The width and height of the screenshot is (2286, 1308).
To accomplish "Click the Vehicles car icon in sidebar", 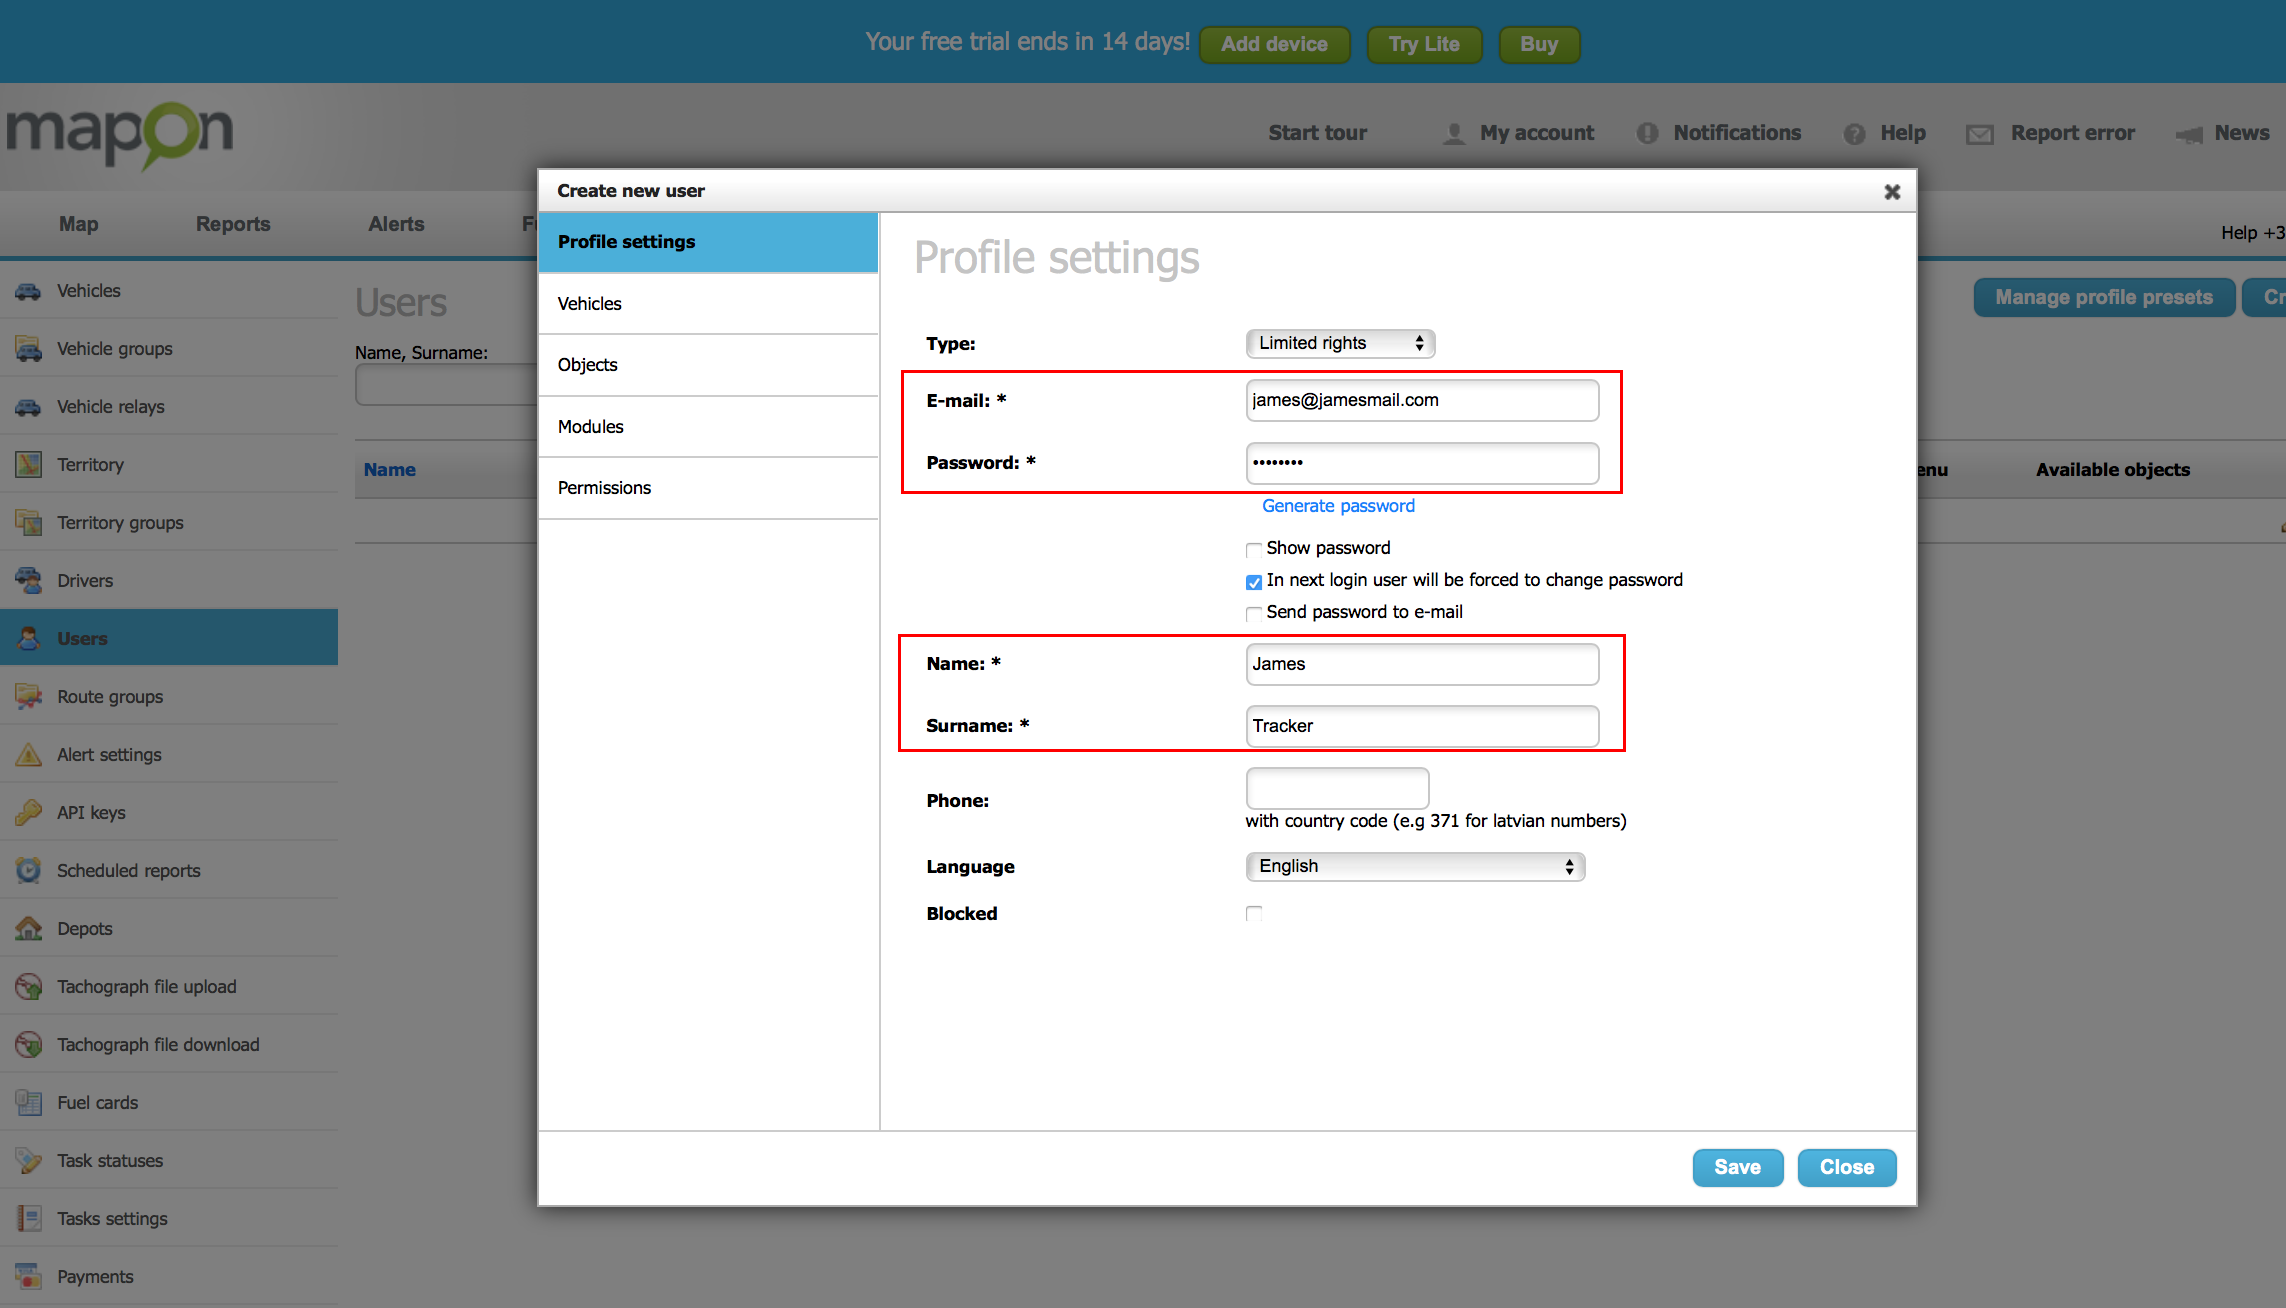I will tap(28, 291).
